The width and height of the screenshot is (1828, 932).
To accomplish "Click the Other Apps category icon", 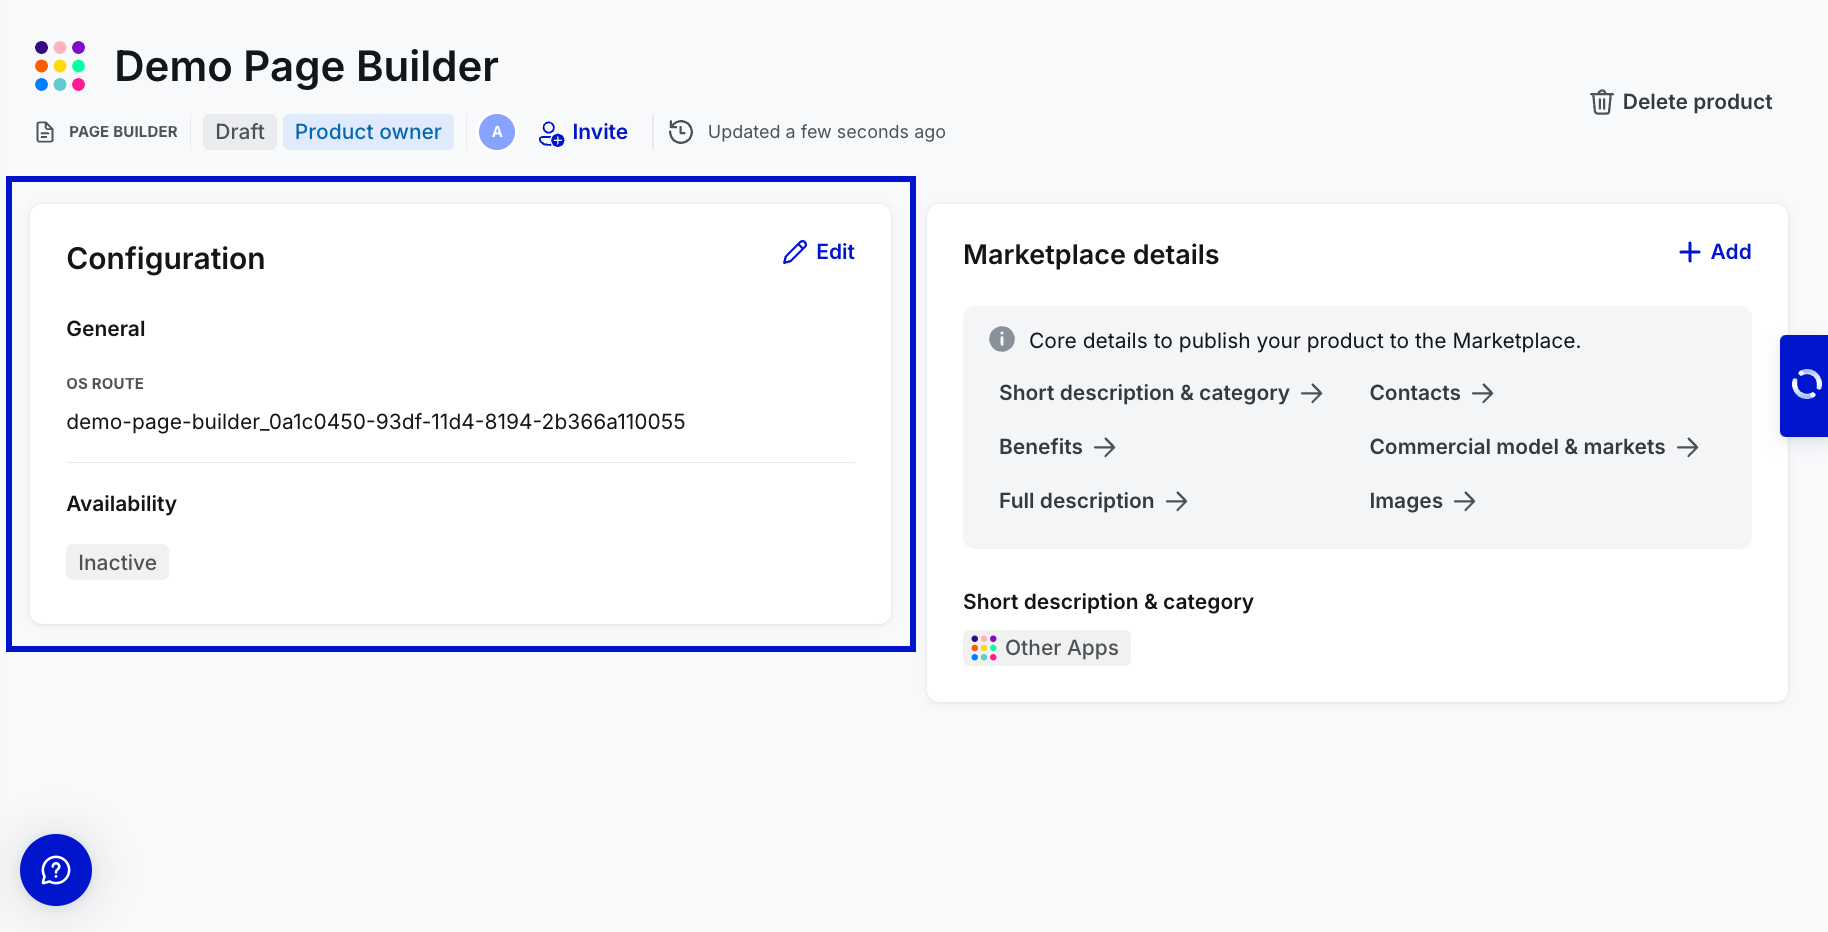I will (x=984, y=648).
